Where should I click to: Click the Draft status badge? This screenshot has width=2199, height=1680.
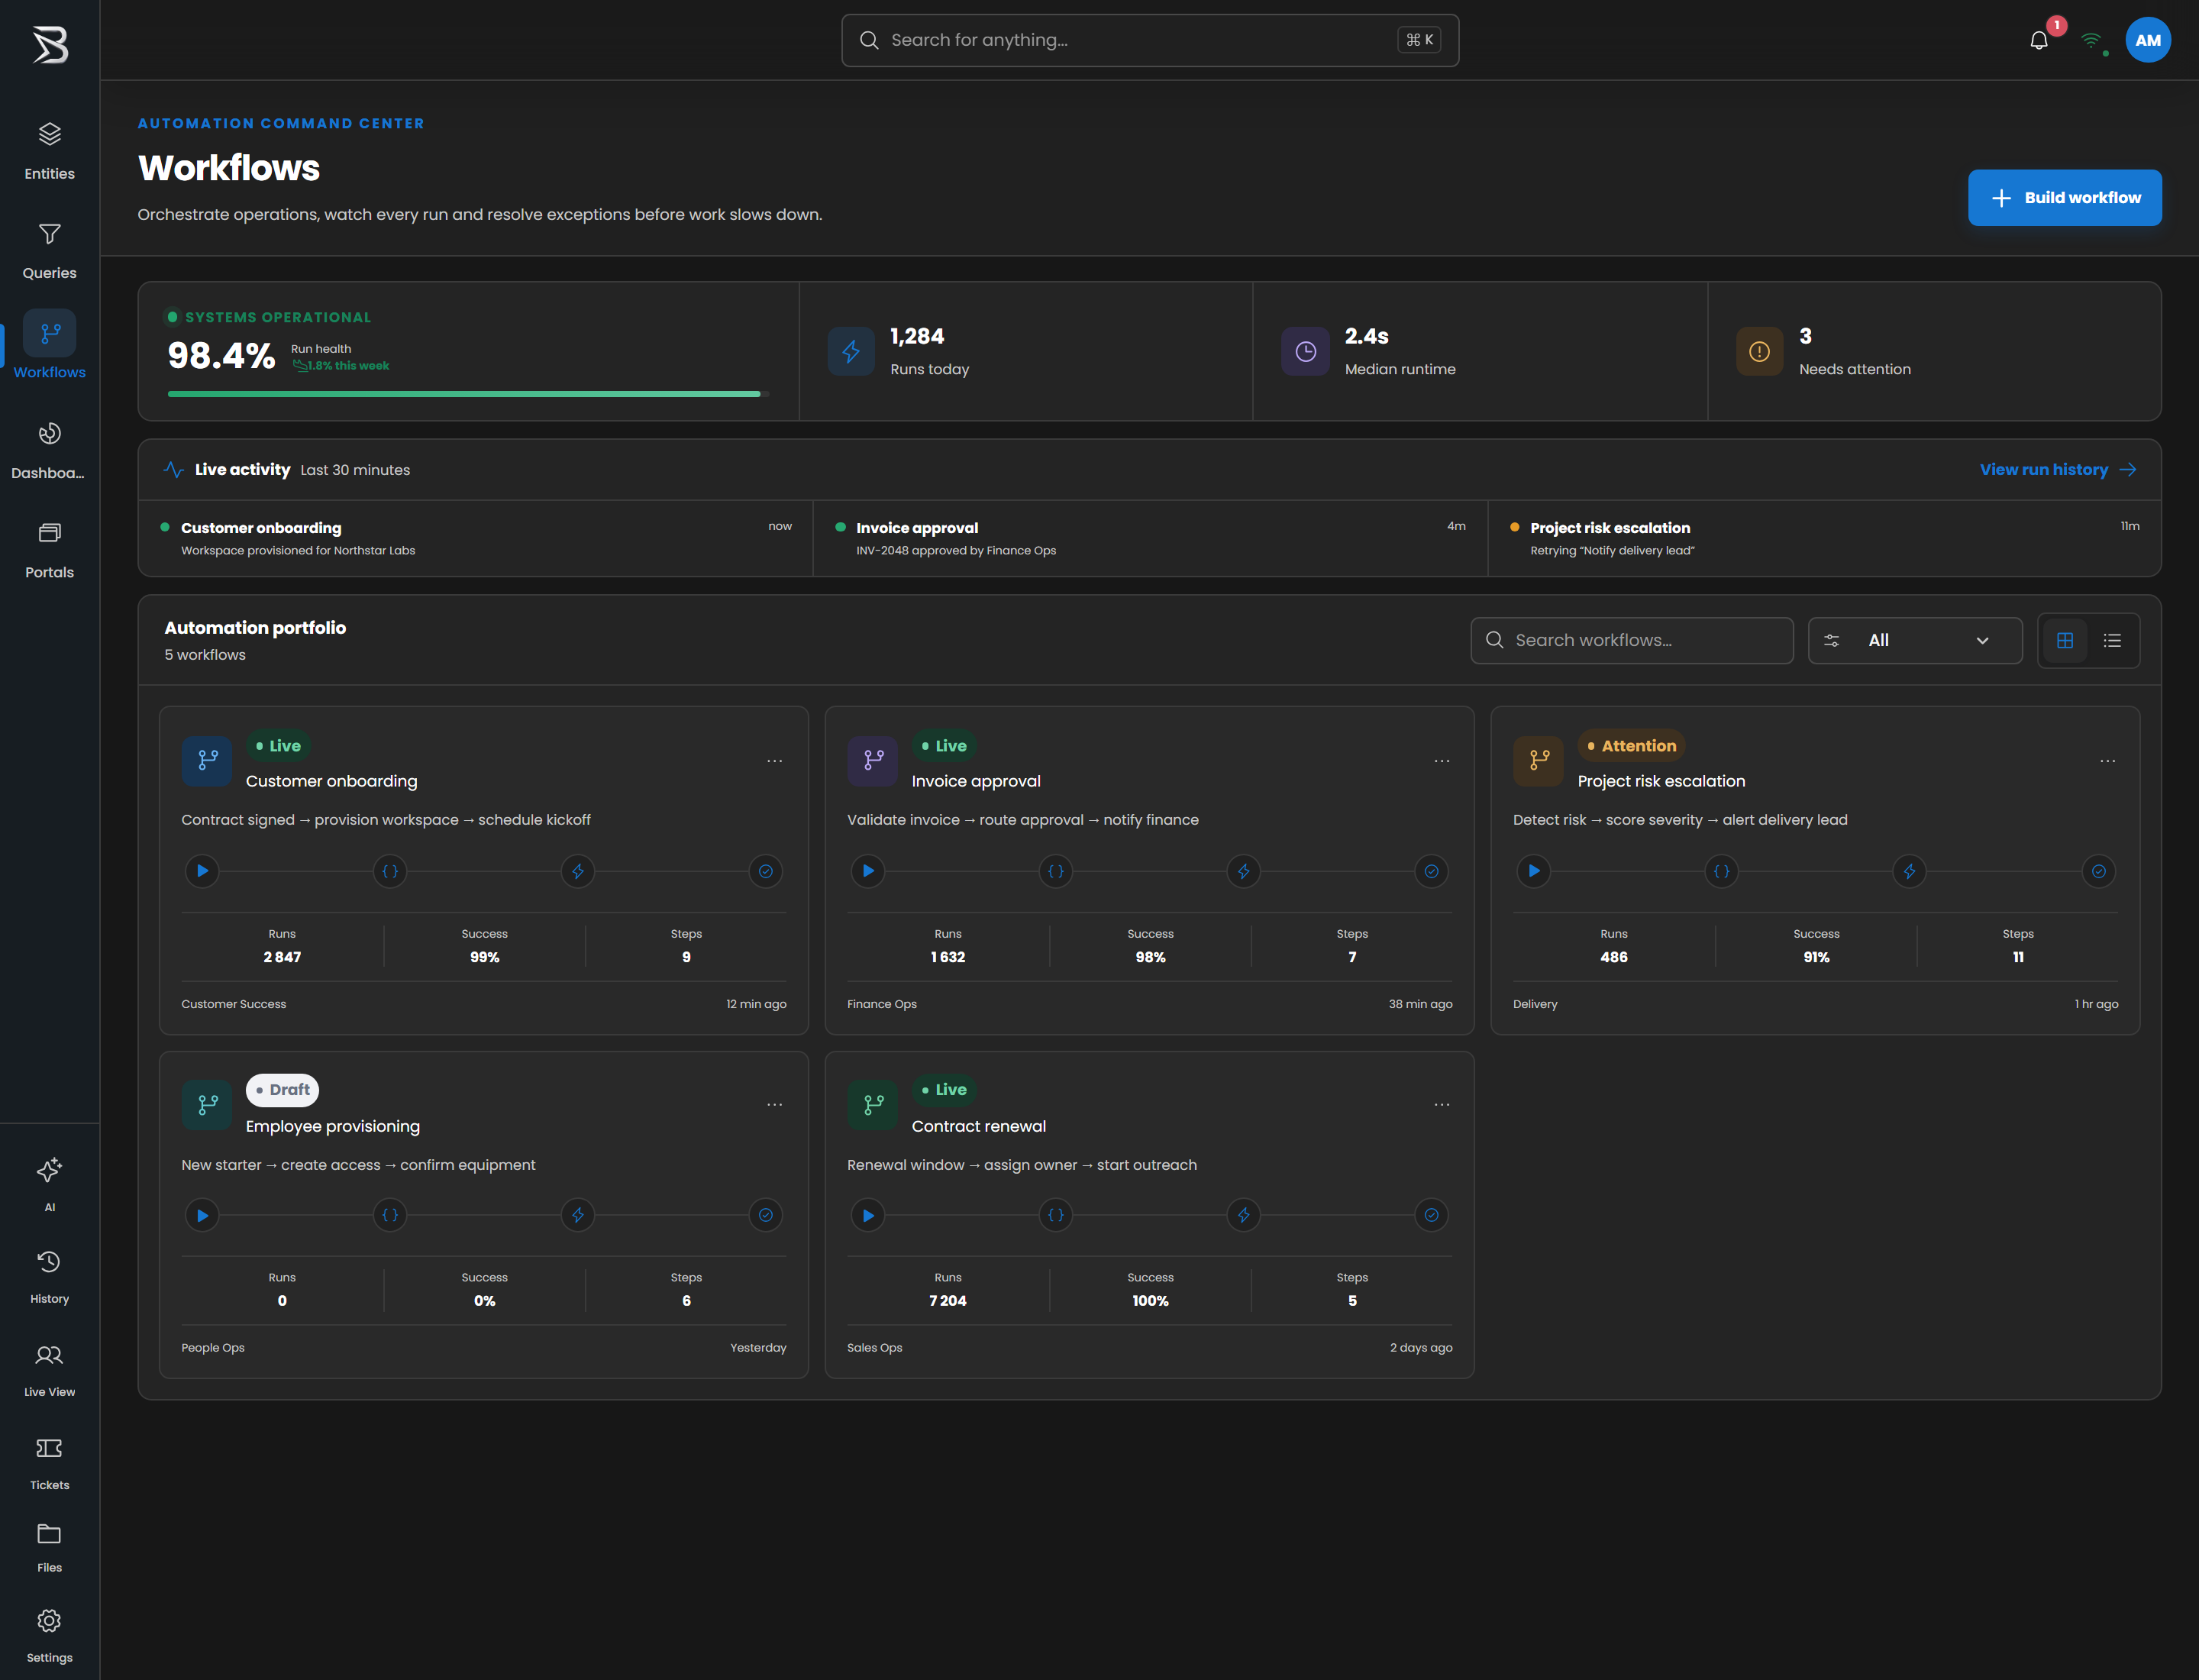282,1090
